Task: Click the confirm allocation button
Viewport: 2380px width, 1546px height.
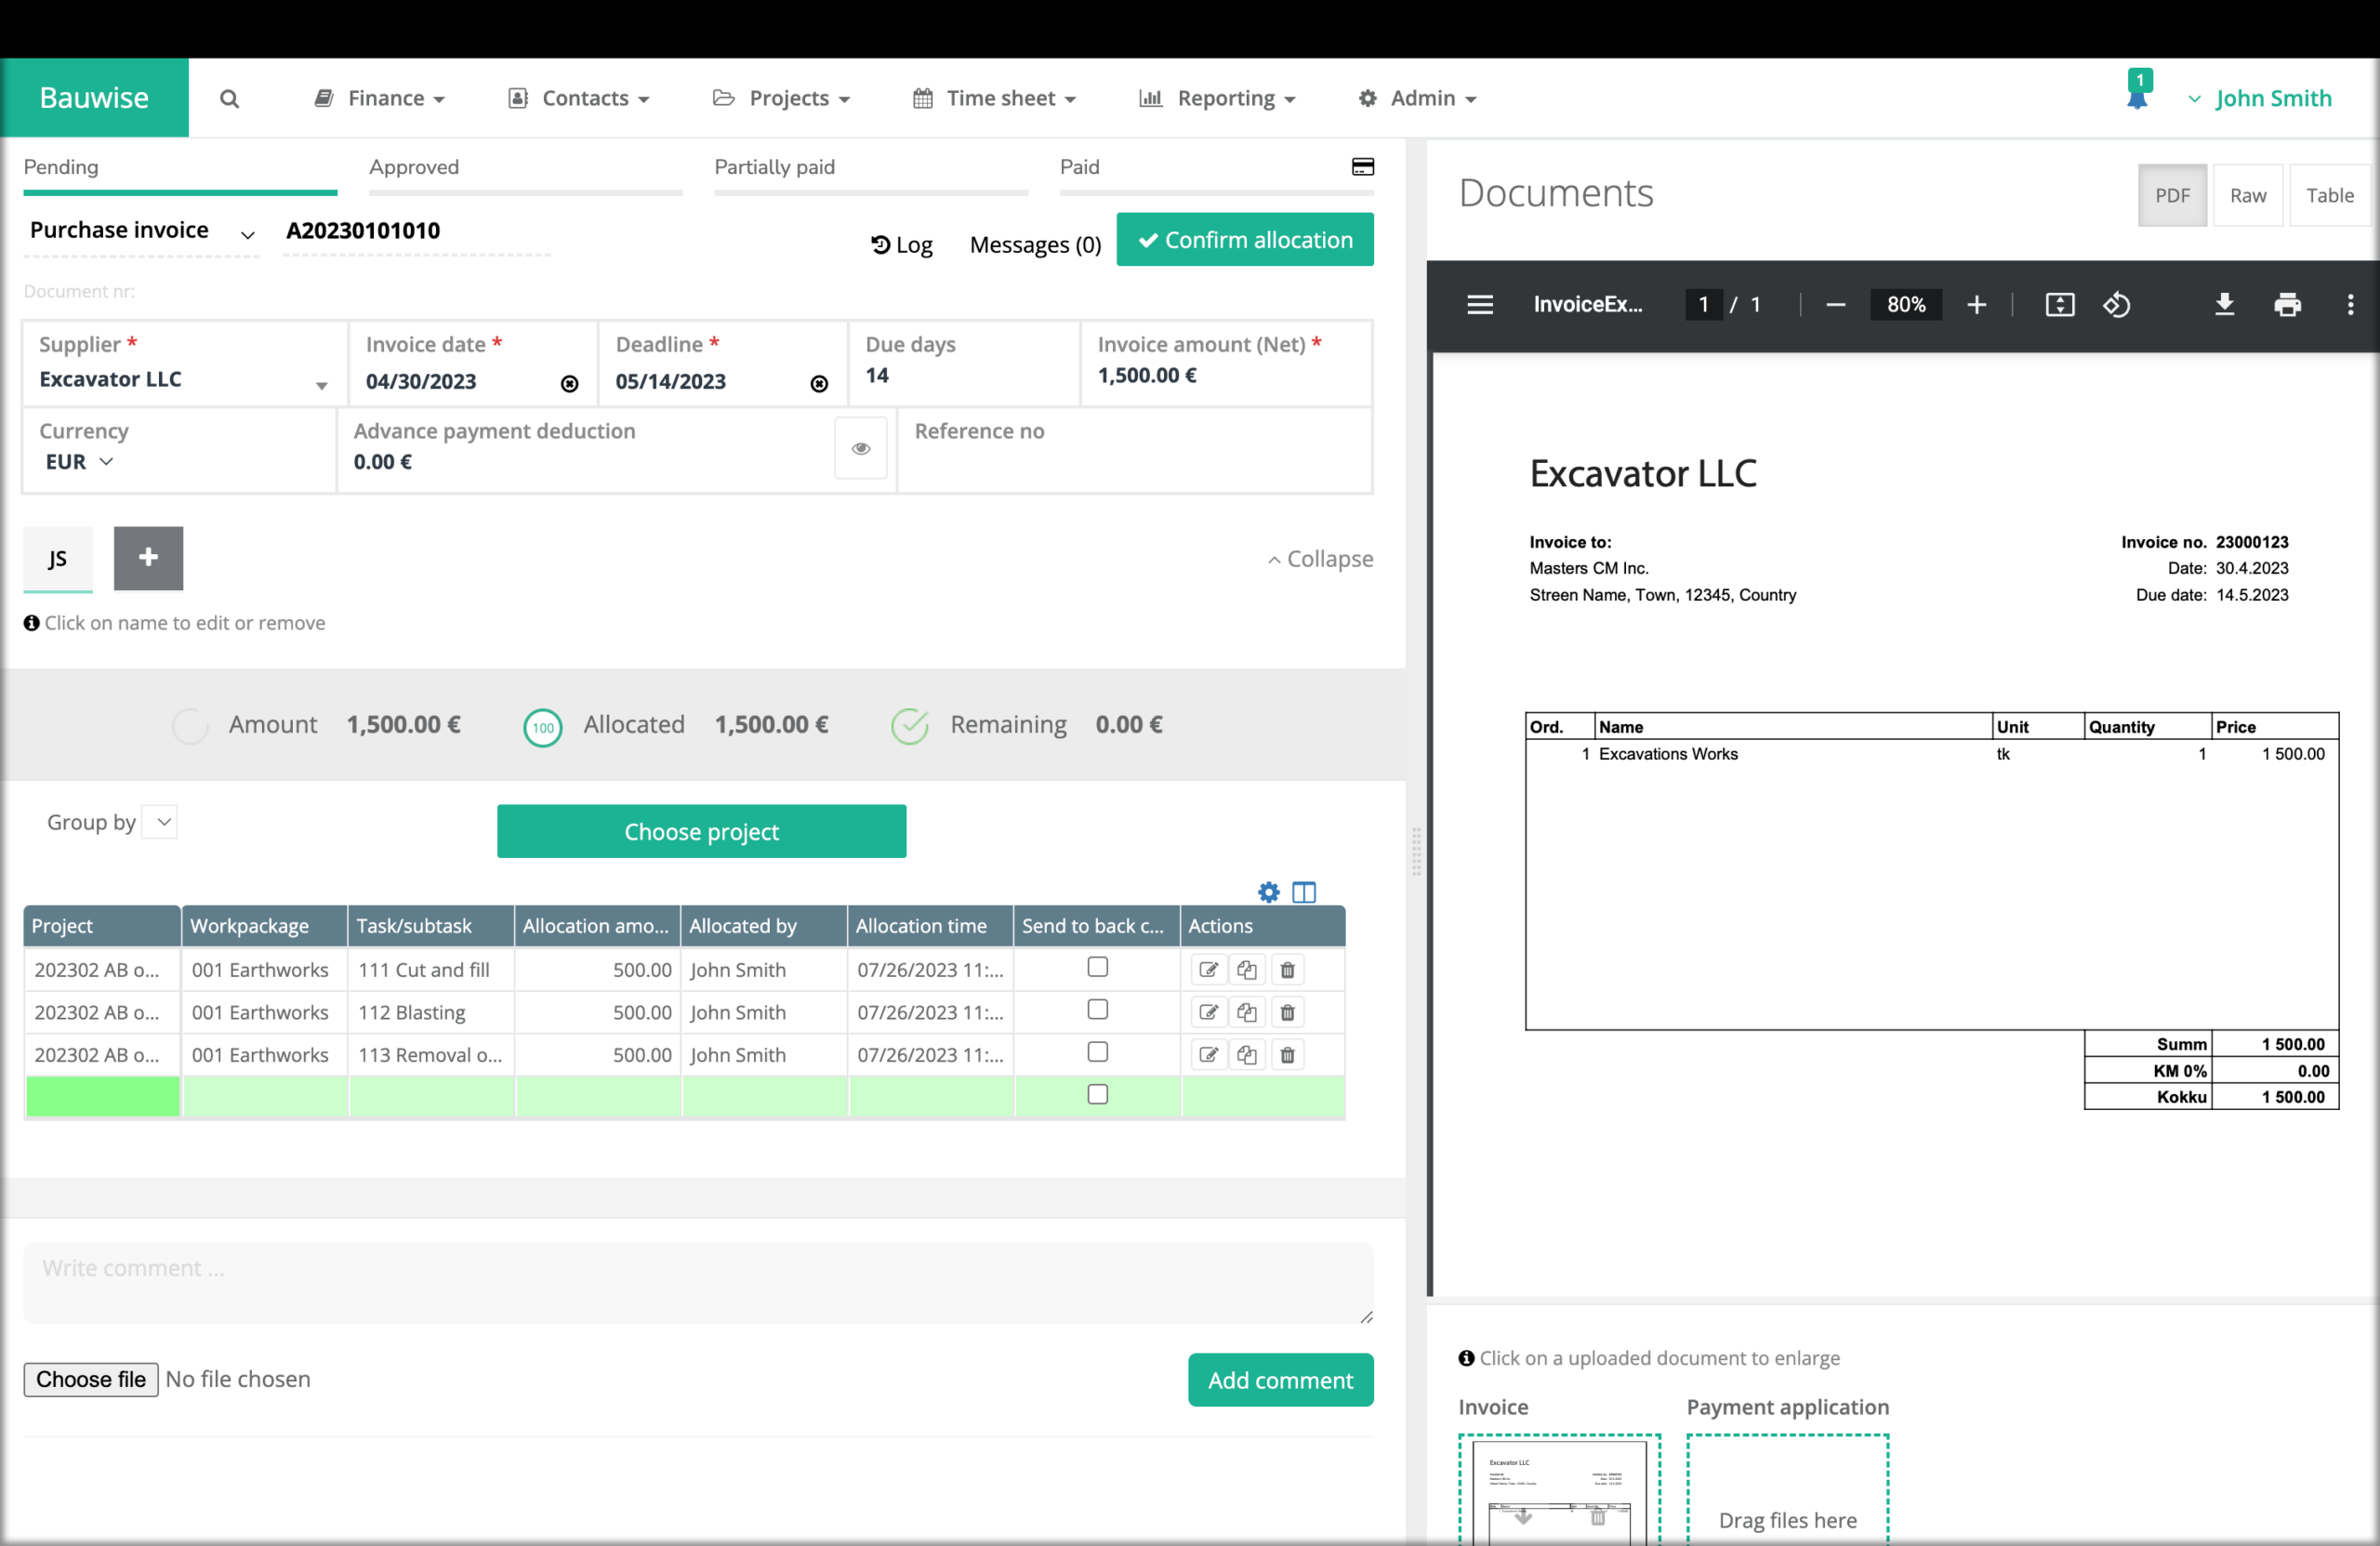Action: 1246,240
